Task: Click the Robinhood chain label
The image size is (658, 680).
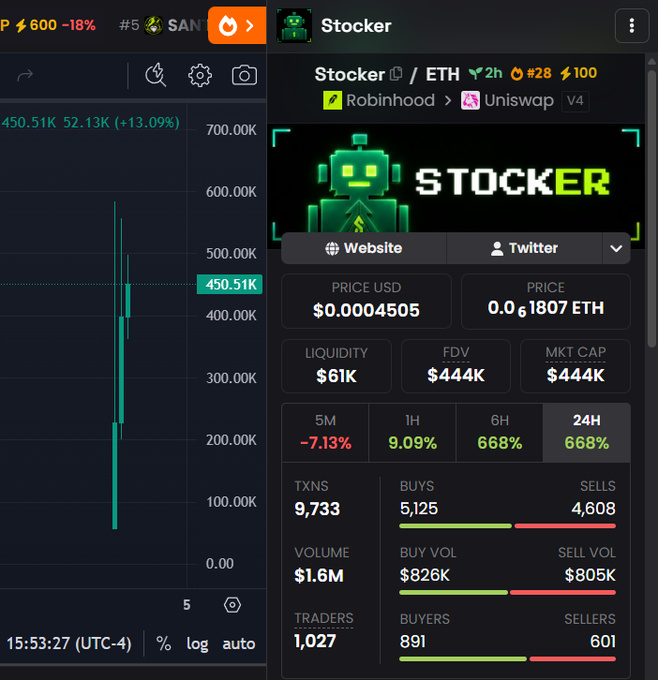Action: point(390,100)
